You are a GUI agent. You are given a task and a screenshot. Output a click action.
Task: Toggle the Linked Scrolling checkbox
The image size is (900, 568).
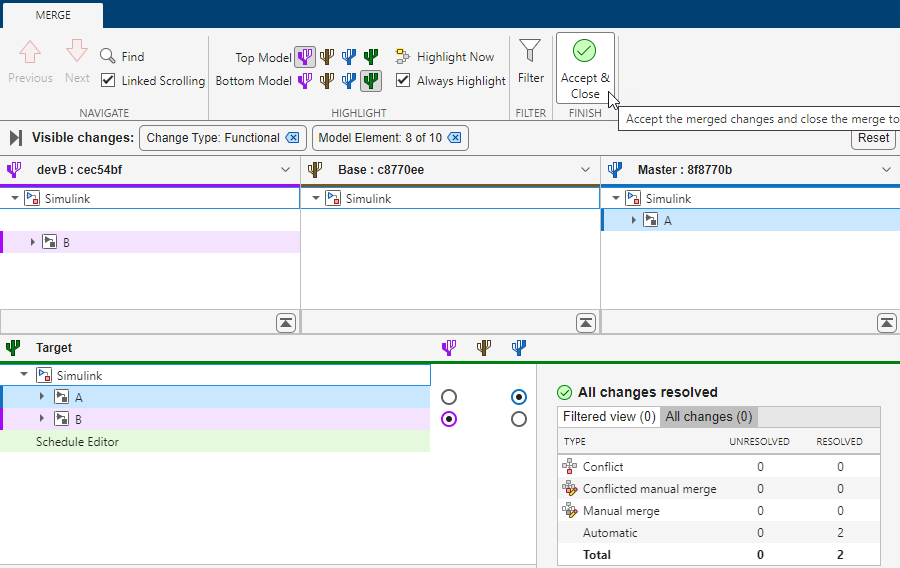[109, 81]
